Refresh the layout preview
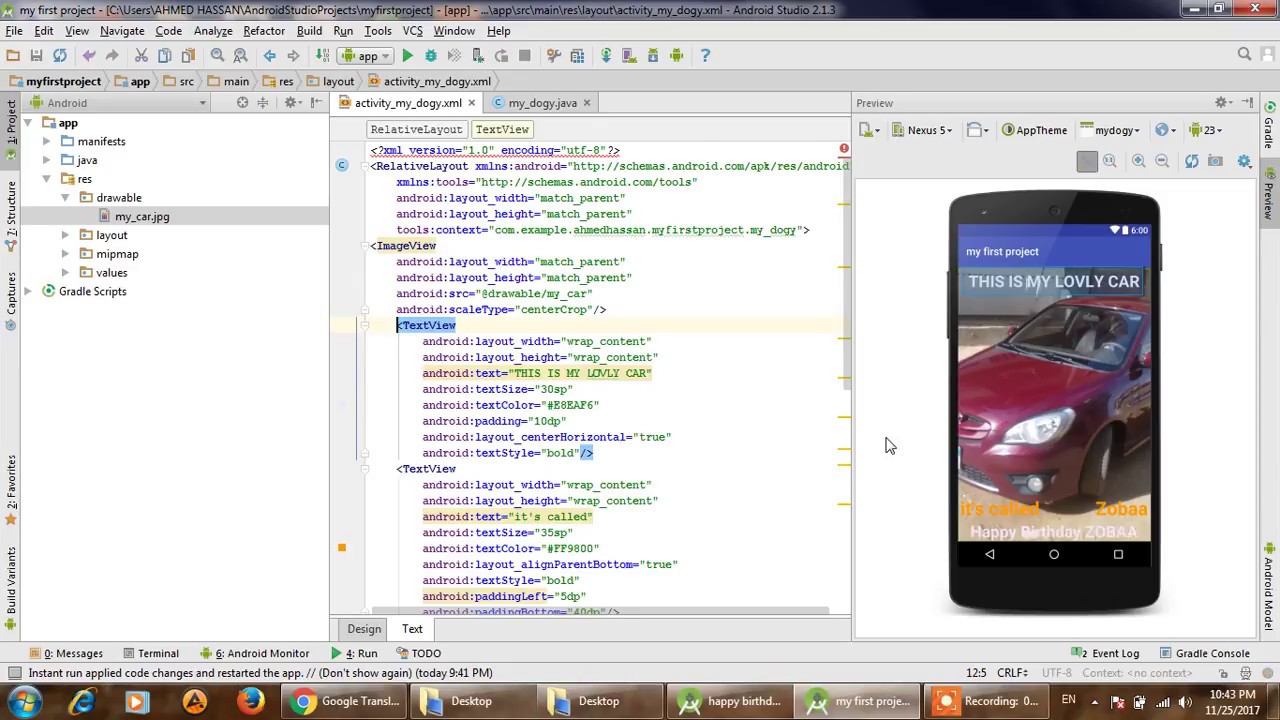Viewport: 1280px width, 720px height. click(1191, 161)
